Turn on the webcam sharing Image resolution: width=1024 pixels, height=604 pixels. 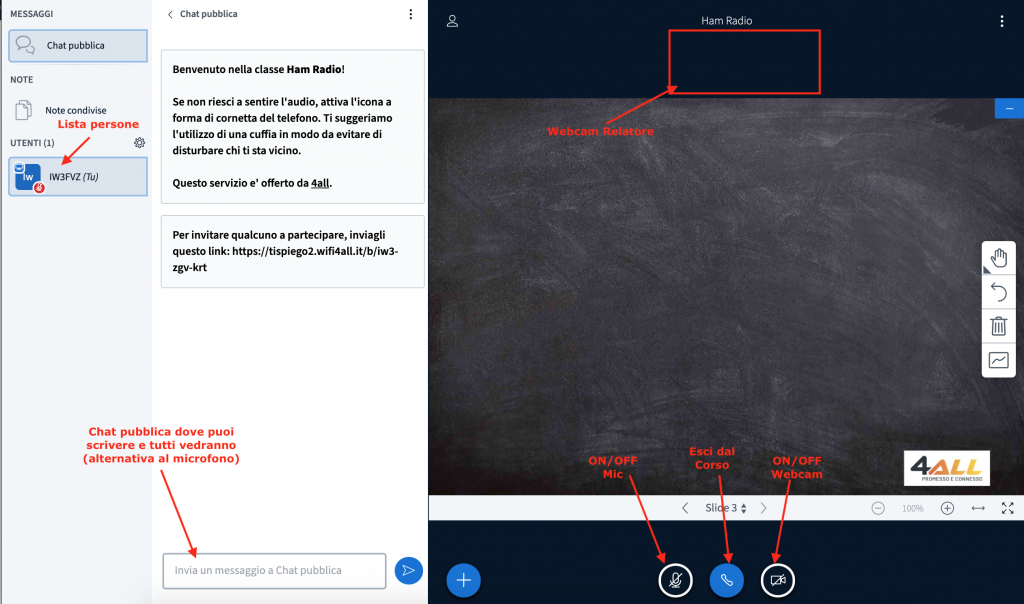[778, 580]
